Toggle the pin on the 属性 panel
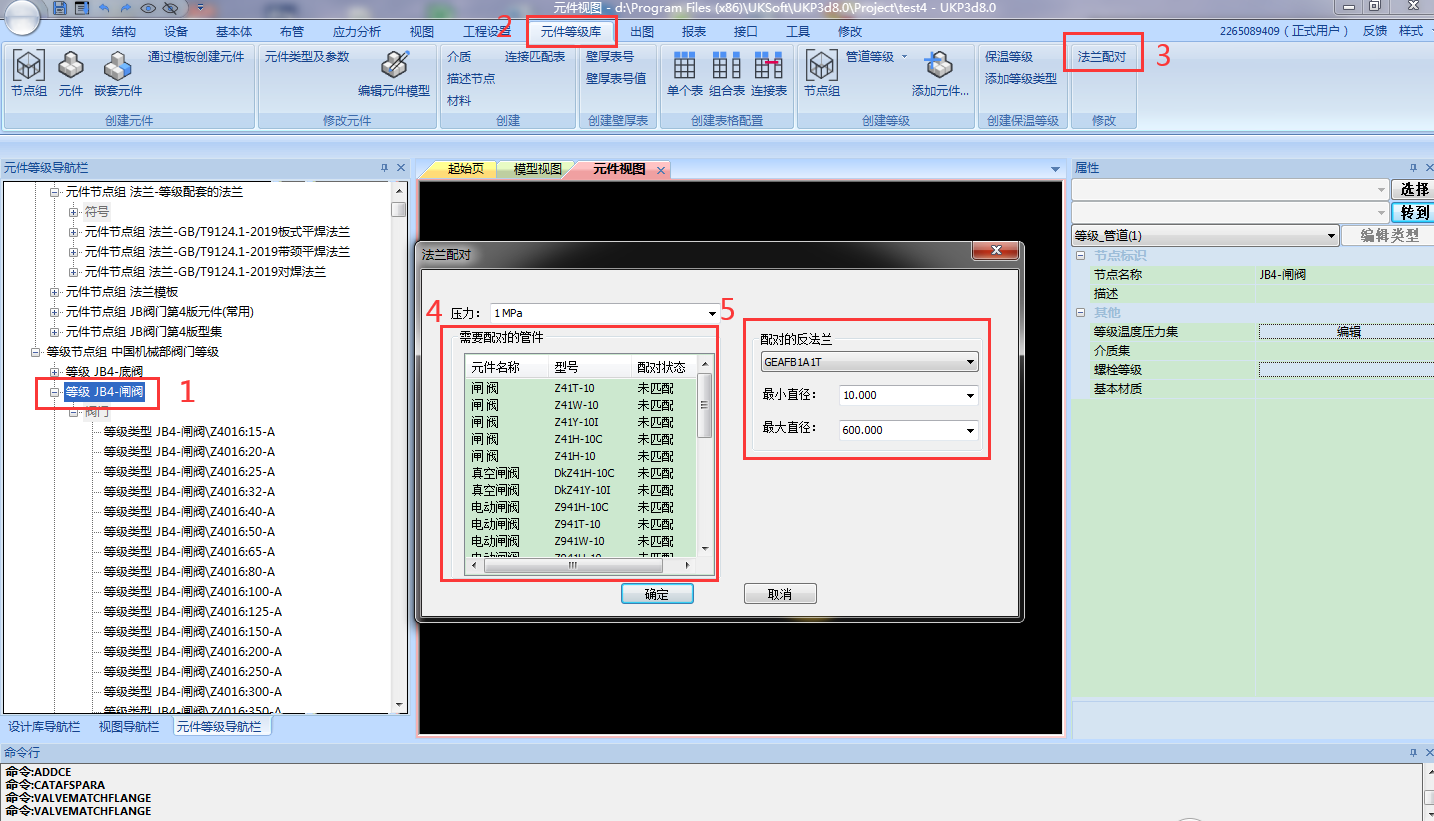Viewport: 1434px width, 821px height. (x=1413, y=168)
